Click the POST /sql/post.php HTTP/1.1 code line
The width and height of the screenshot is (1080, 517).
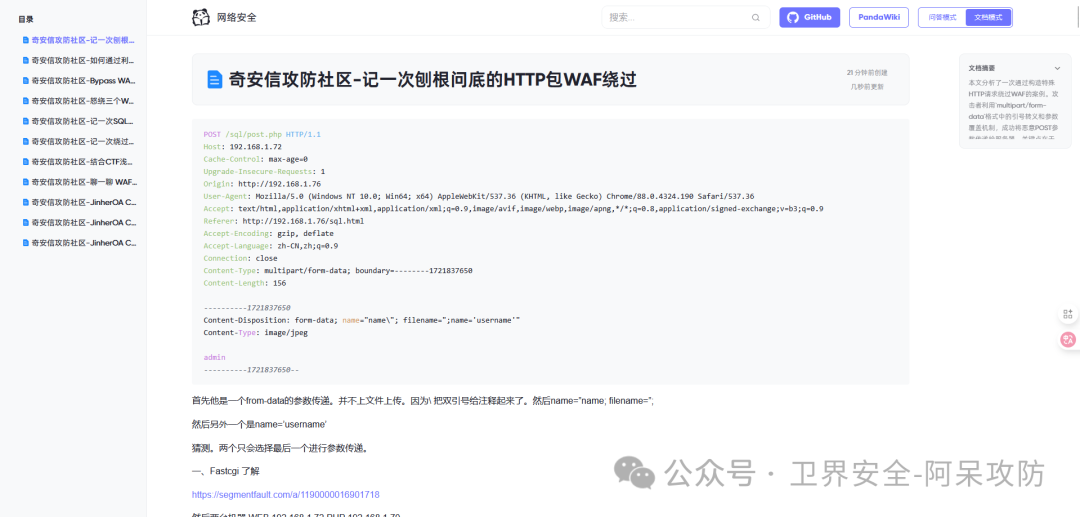click(x=262, y=134)
